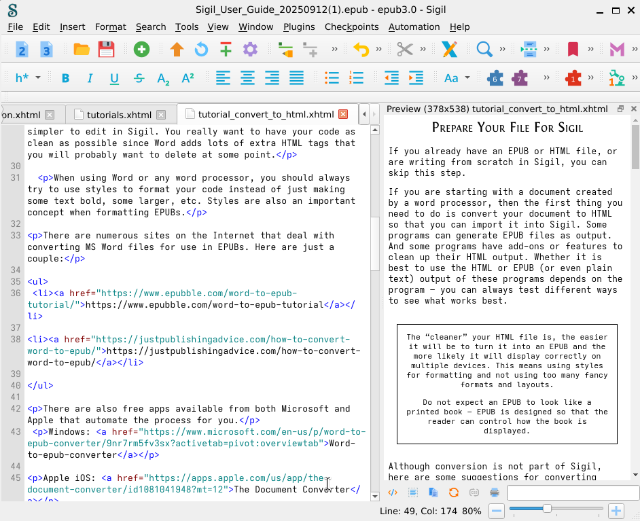This screenshot has width=640, height=521.
Task: Toggle underline formatting
Action: pyautogui.click(x=114, y=77)
